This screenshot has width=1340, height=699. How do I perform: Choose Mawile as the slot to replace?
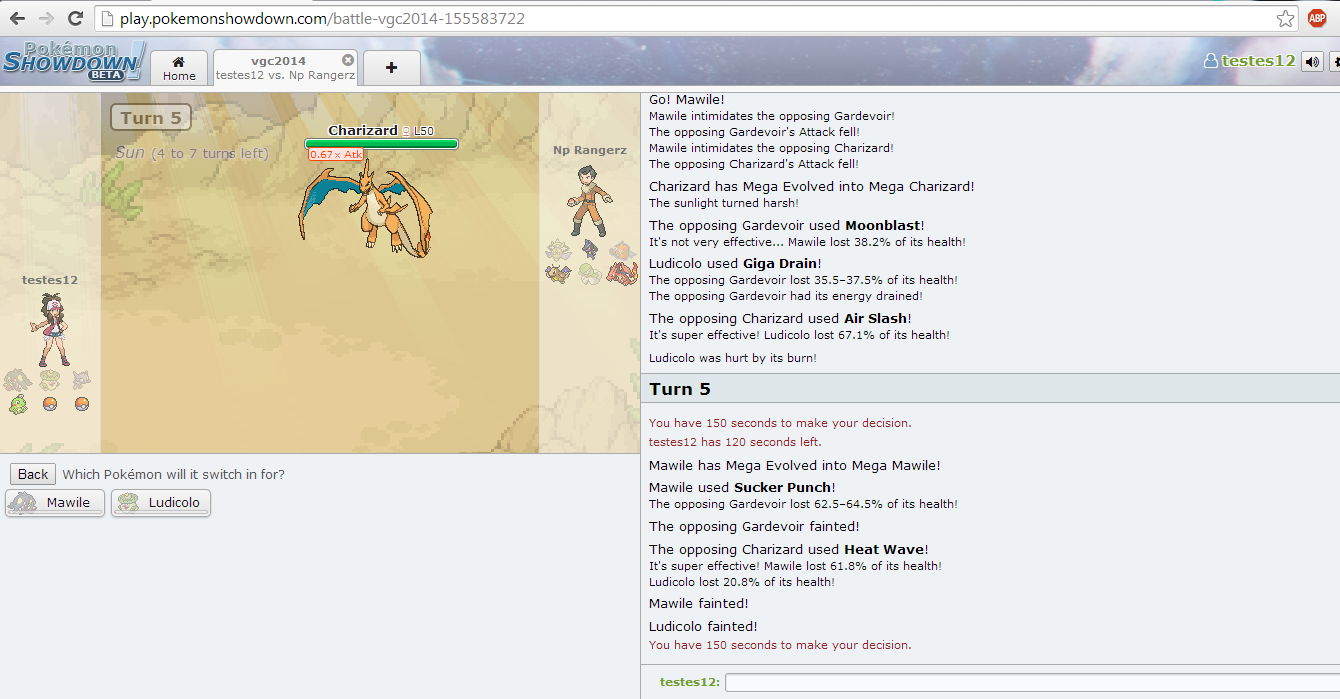click(x=55, y=503)
